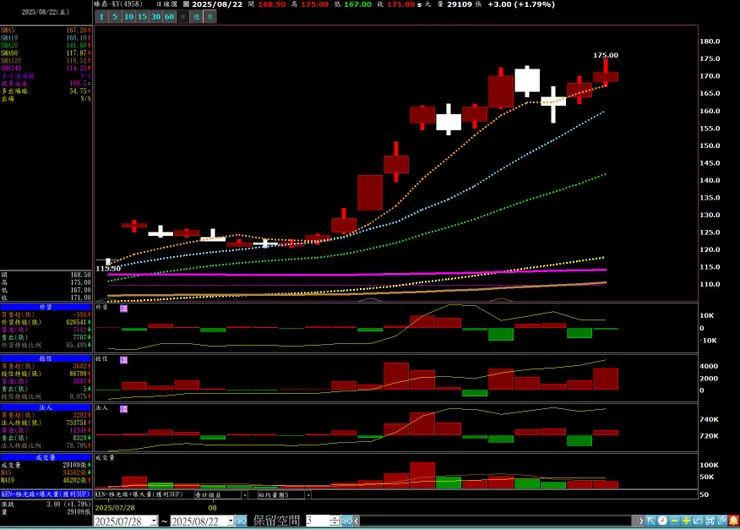Click the SMA60 indicator row

[45, 53]
